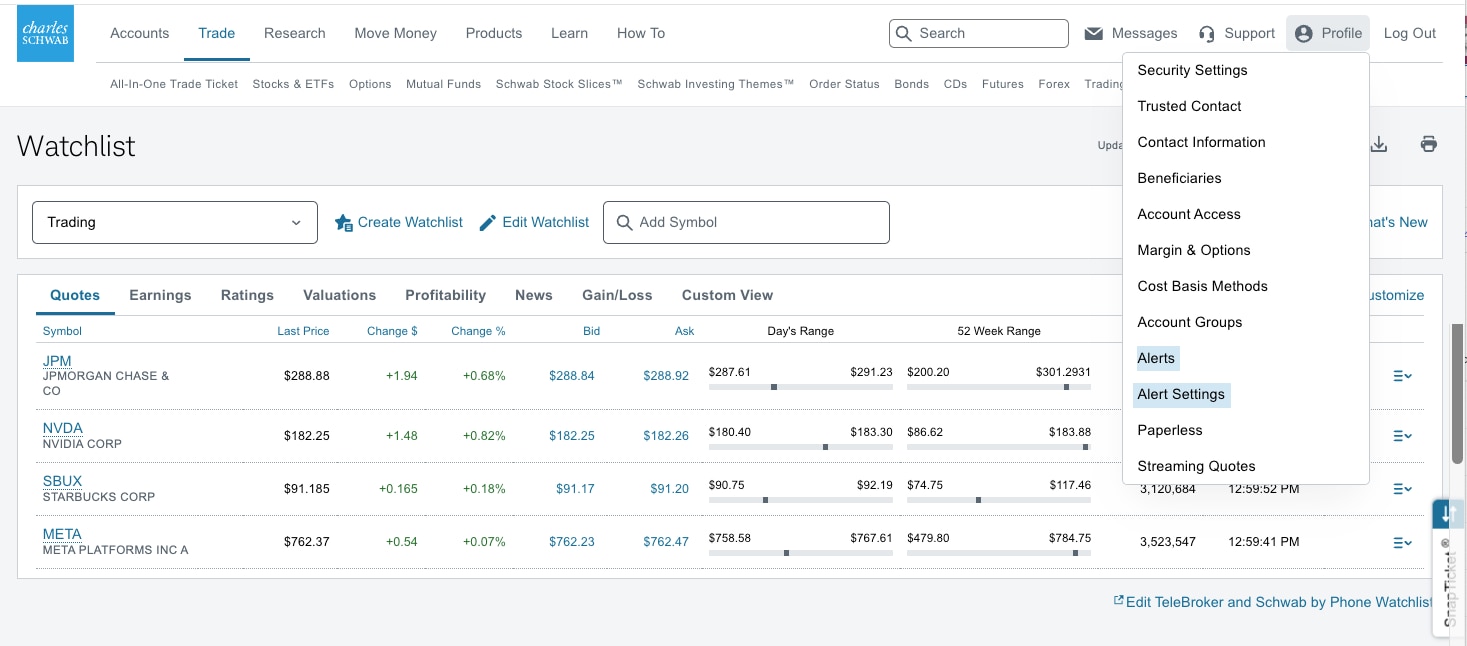Sort by Change % column header
Screen dimensions: 1467x646
[478, 331]
